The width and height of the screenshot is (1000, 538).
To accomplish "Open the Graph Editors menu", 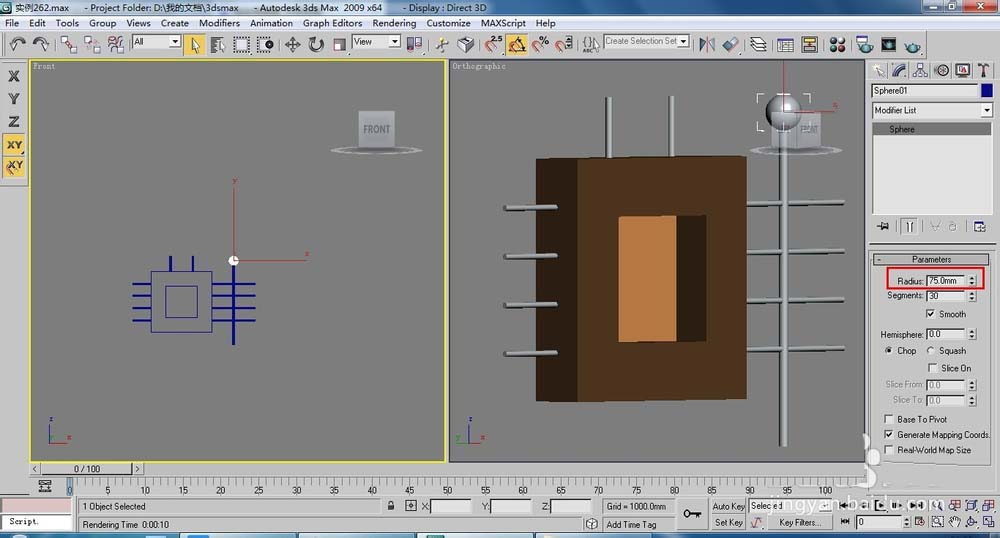I will pyautogui.click(x=332, y=23).
